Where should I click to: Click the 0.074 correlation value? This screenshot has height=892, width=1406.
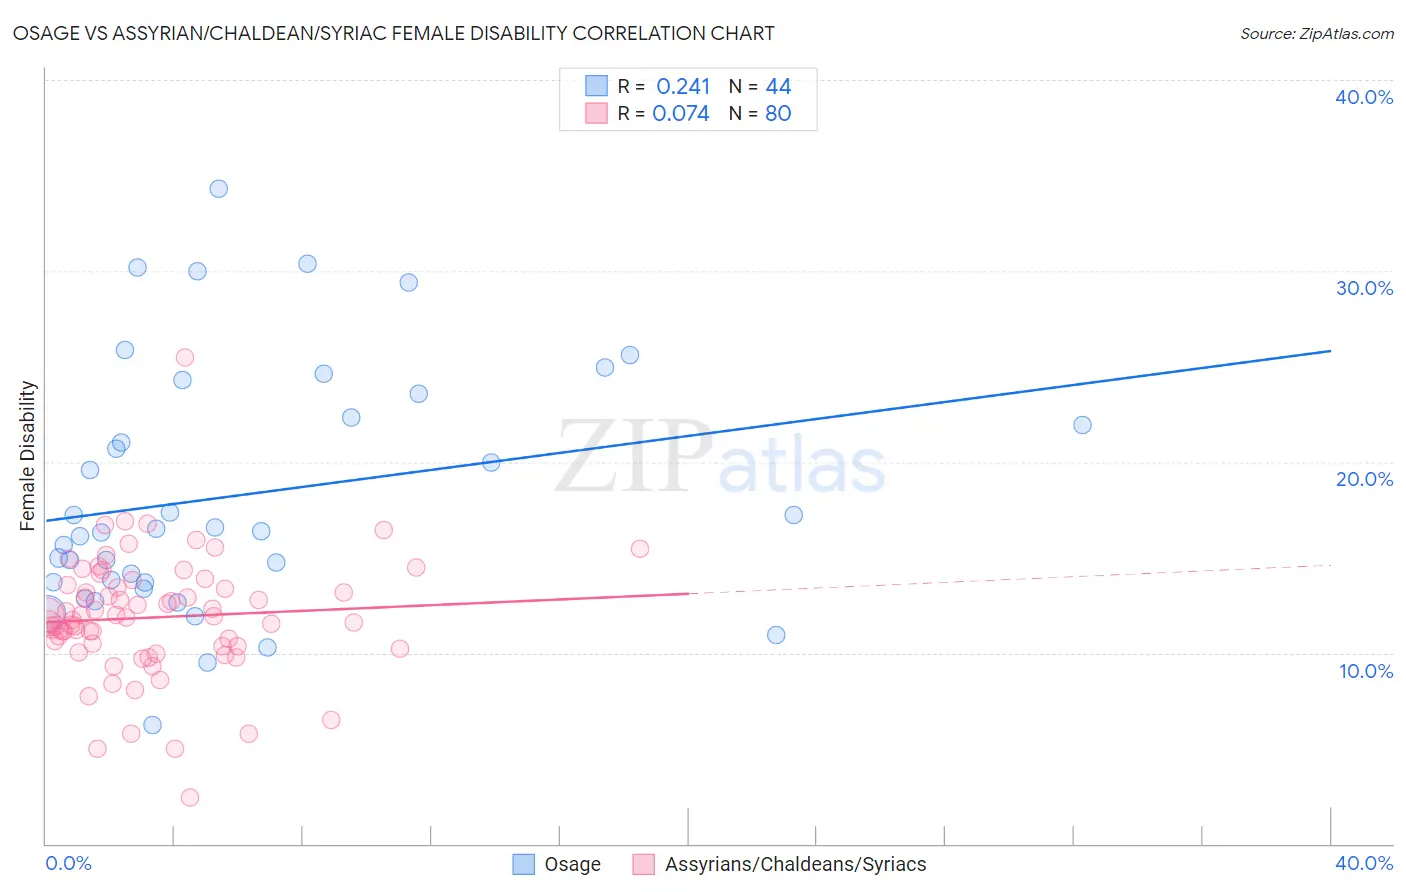point(681,113)
